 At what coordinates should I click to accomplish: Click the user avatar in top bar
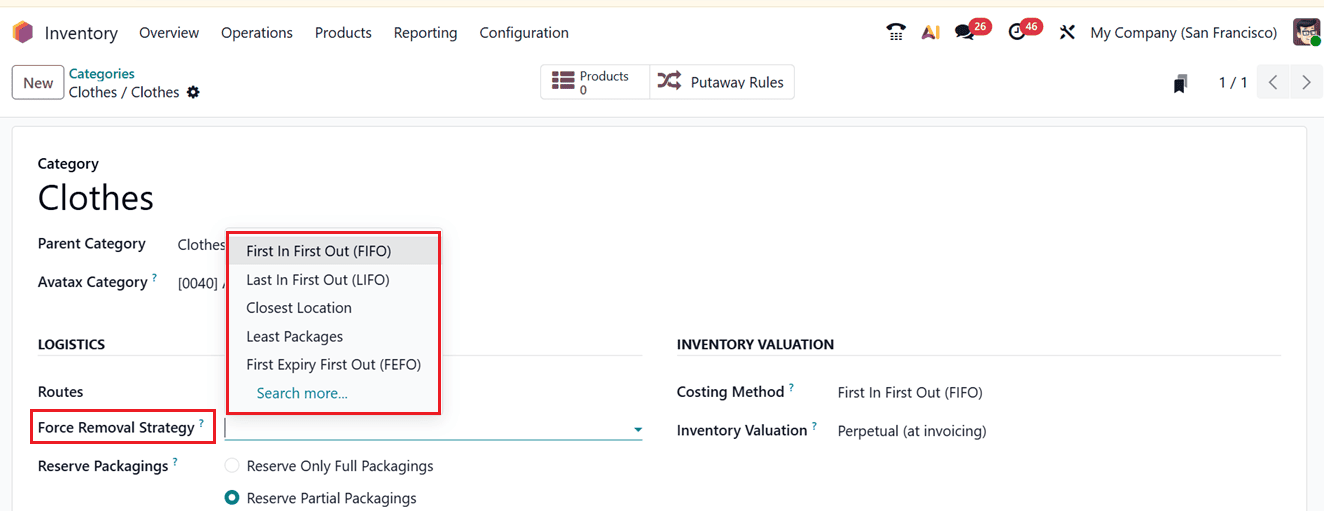pyautogui.click(x=1306, y=32)
